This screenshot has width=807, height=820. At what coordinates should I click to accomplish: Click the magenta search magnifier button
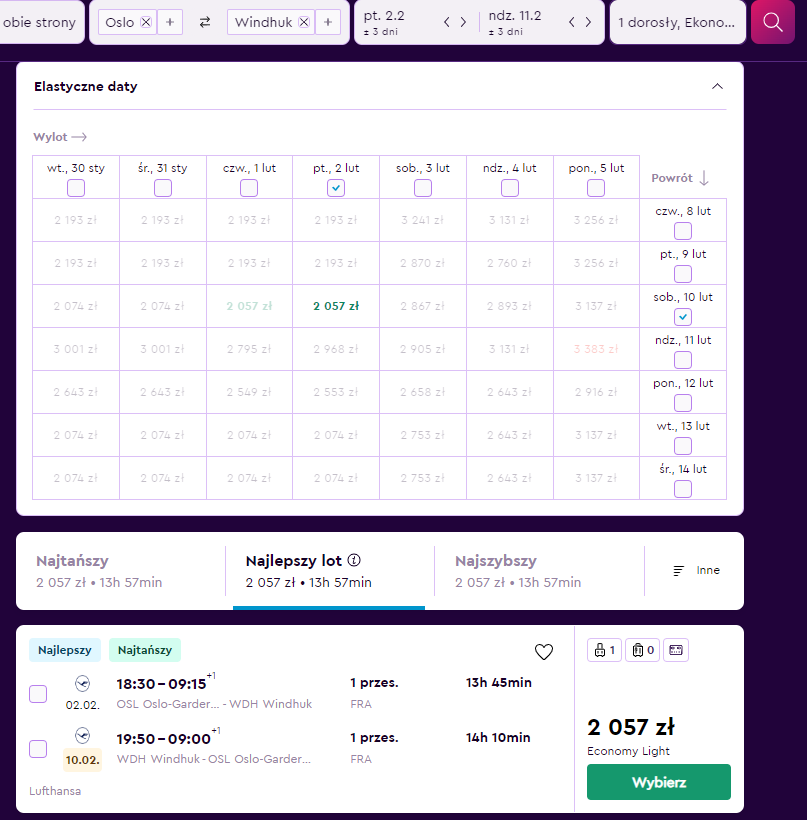pyautogui.click(x=772, y=22)
